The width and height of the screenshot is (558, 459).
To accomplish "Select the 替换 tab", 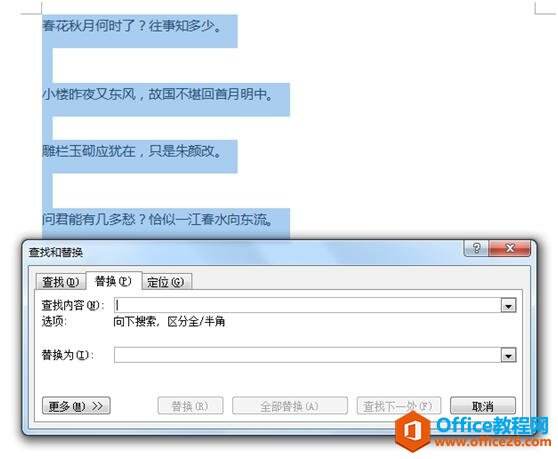I will tap(114, 281).
